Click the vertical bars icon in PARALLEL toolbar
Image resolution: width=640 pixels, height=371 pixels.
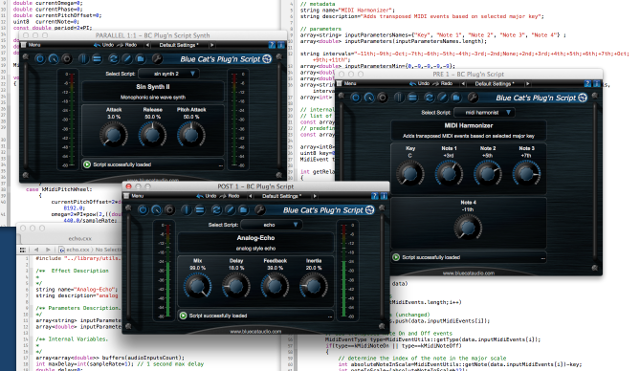pyautogui.click(x=83, y=59)
